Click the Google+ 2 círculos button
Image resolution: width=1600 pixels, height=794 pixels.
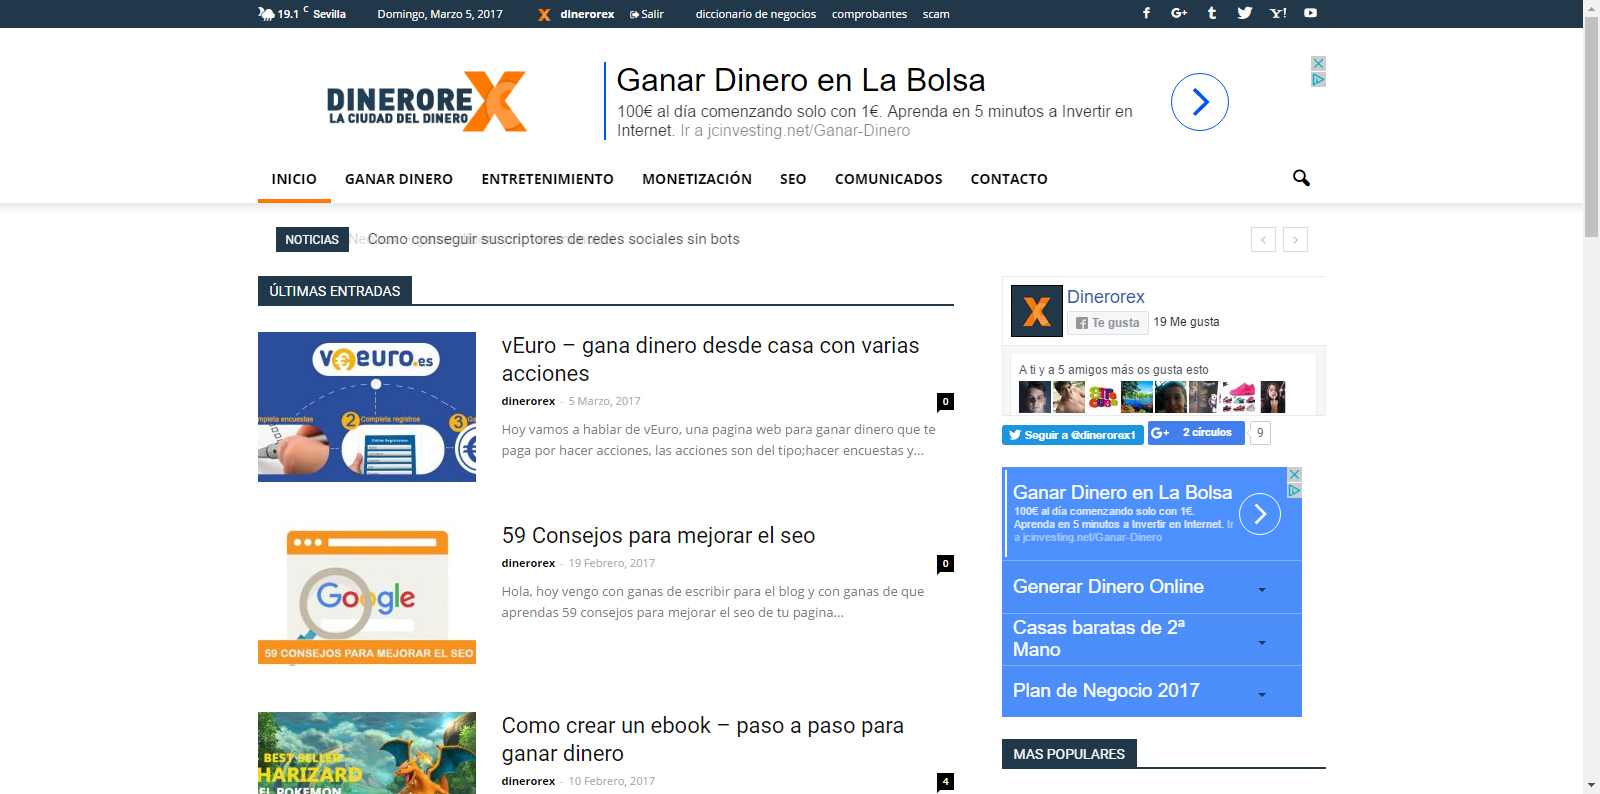coord(1196,433)
